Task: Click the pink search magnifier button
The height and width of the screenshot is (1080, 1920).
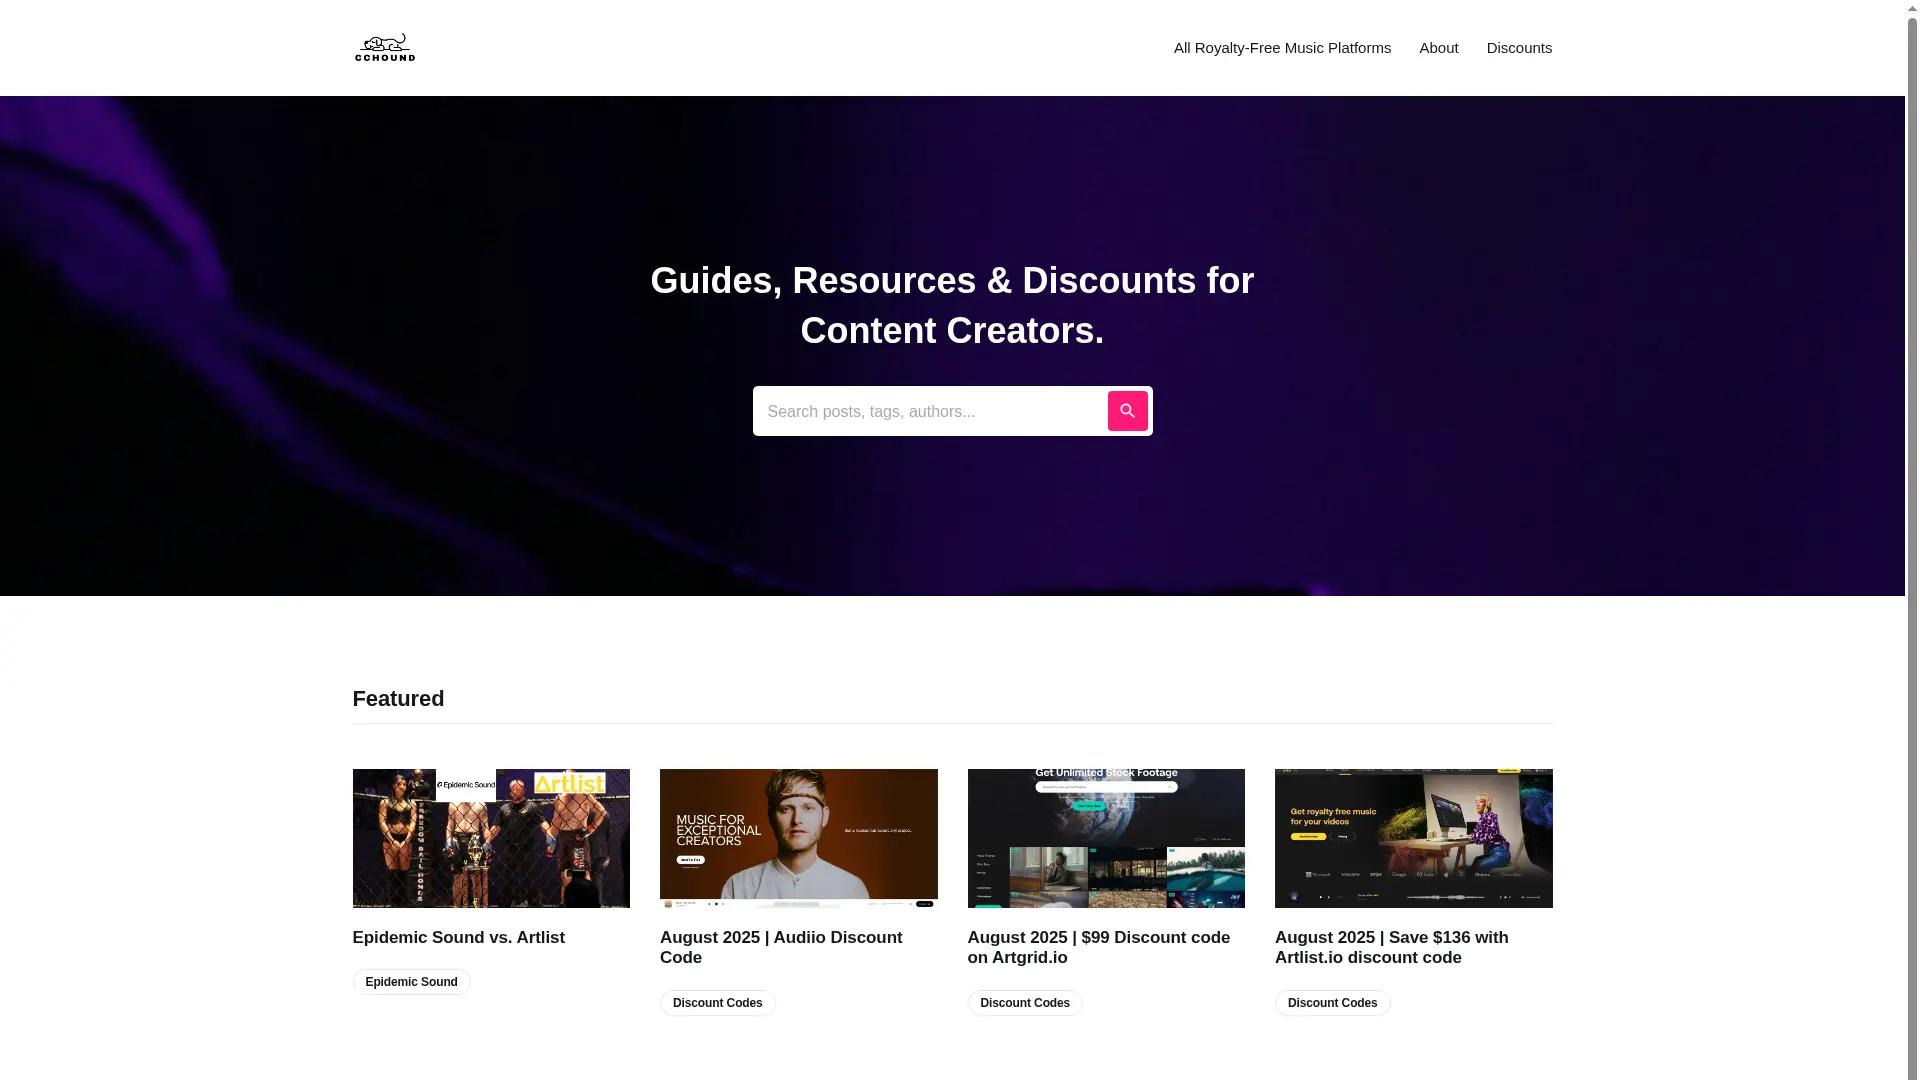Action: (1127, 410)
